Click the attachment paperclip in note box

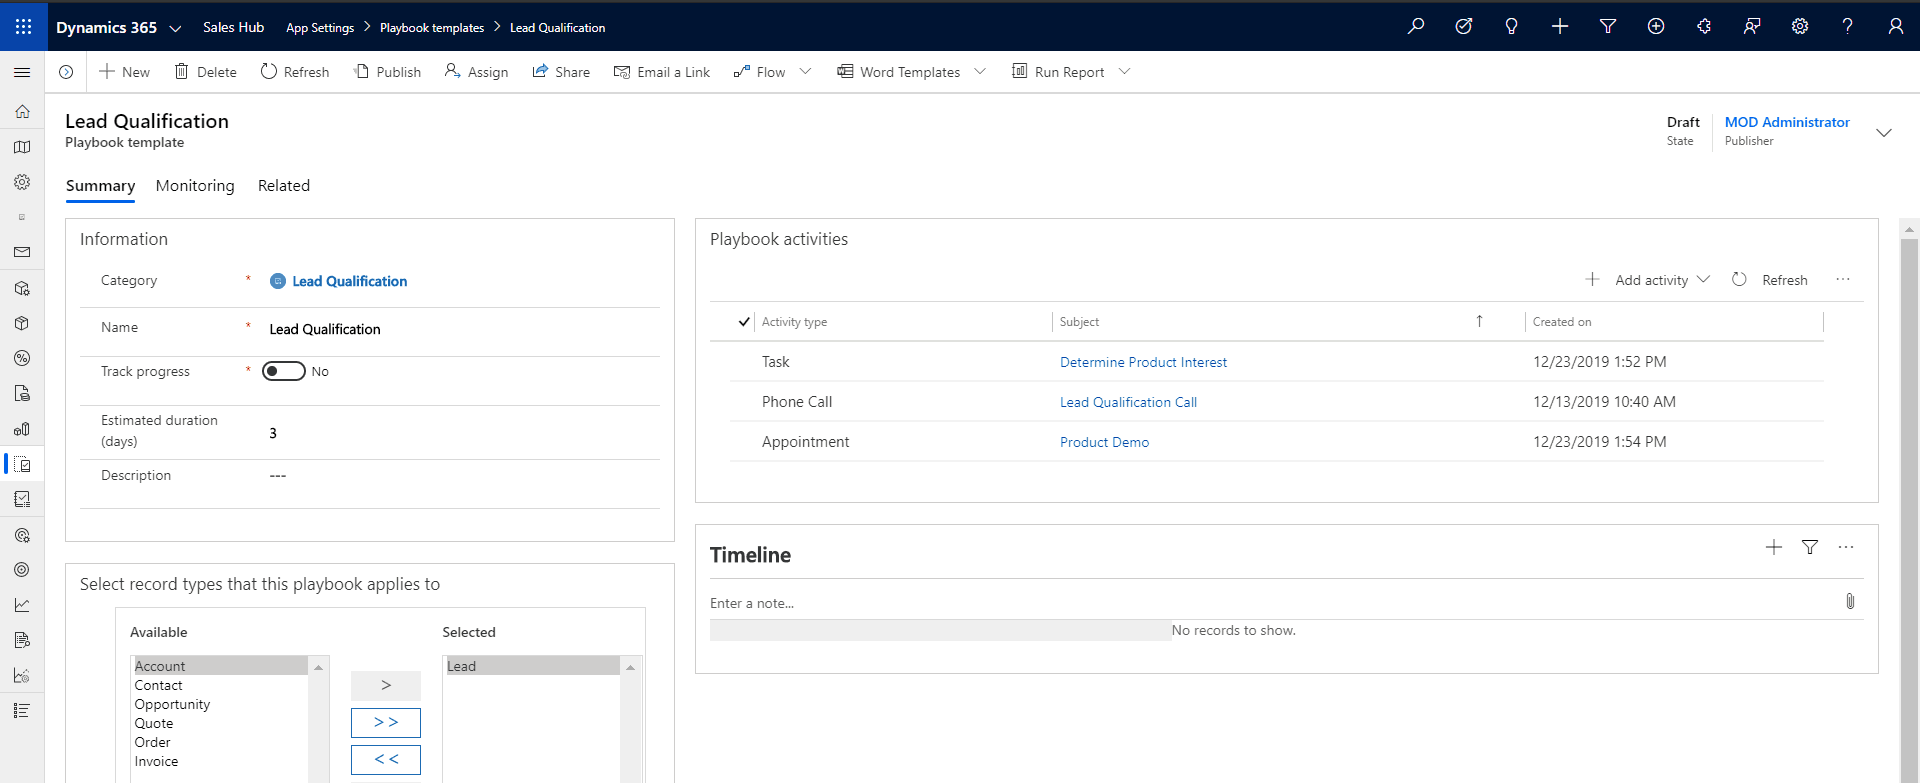1850,601
